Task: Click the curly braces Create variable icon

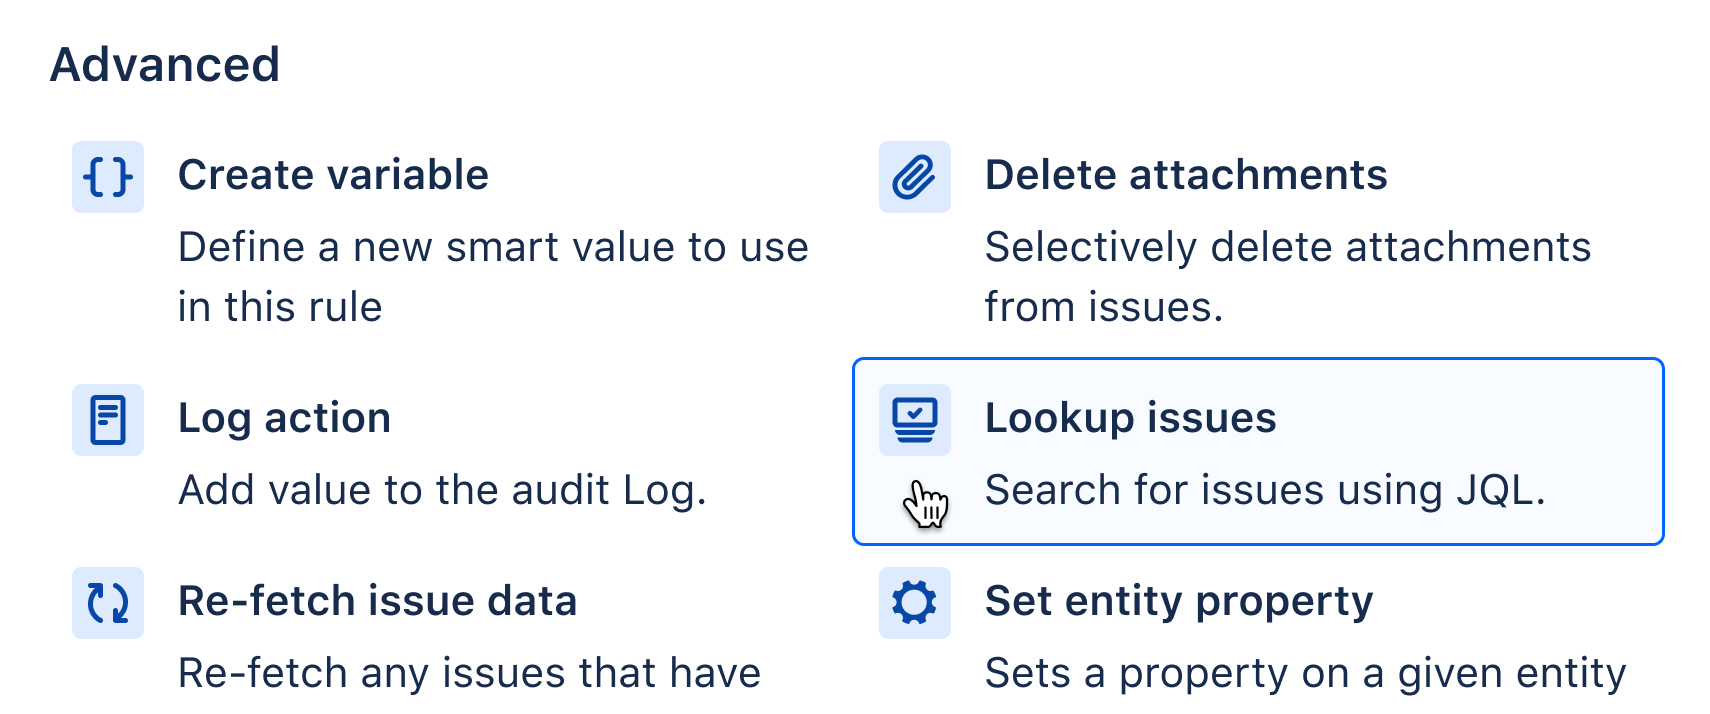Action: 107,176
